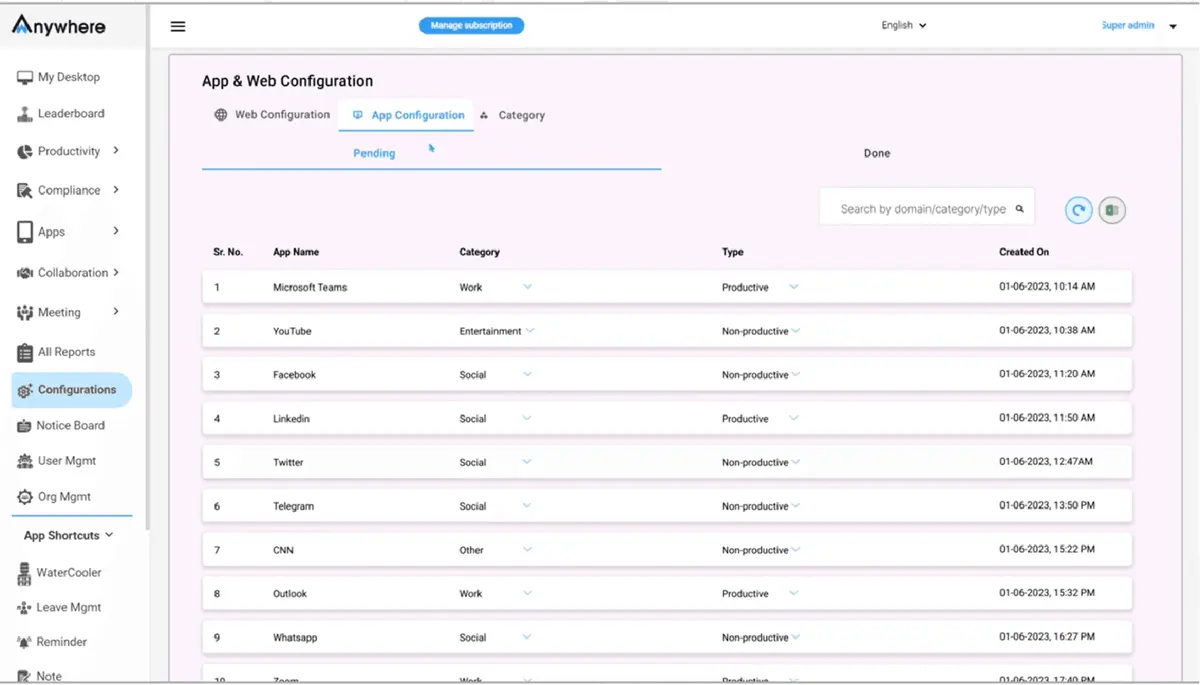Expand the Productivity submenu arrow
The width and height of the screenshot is (1200, 685).
[116, 151]
